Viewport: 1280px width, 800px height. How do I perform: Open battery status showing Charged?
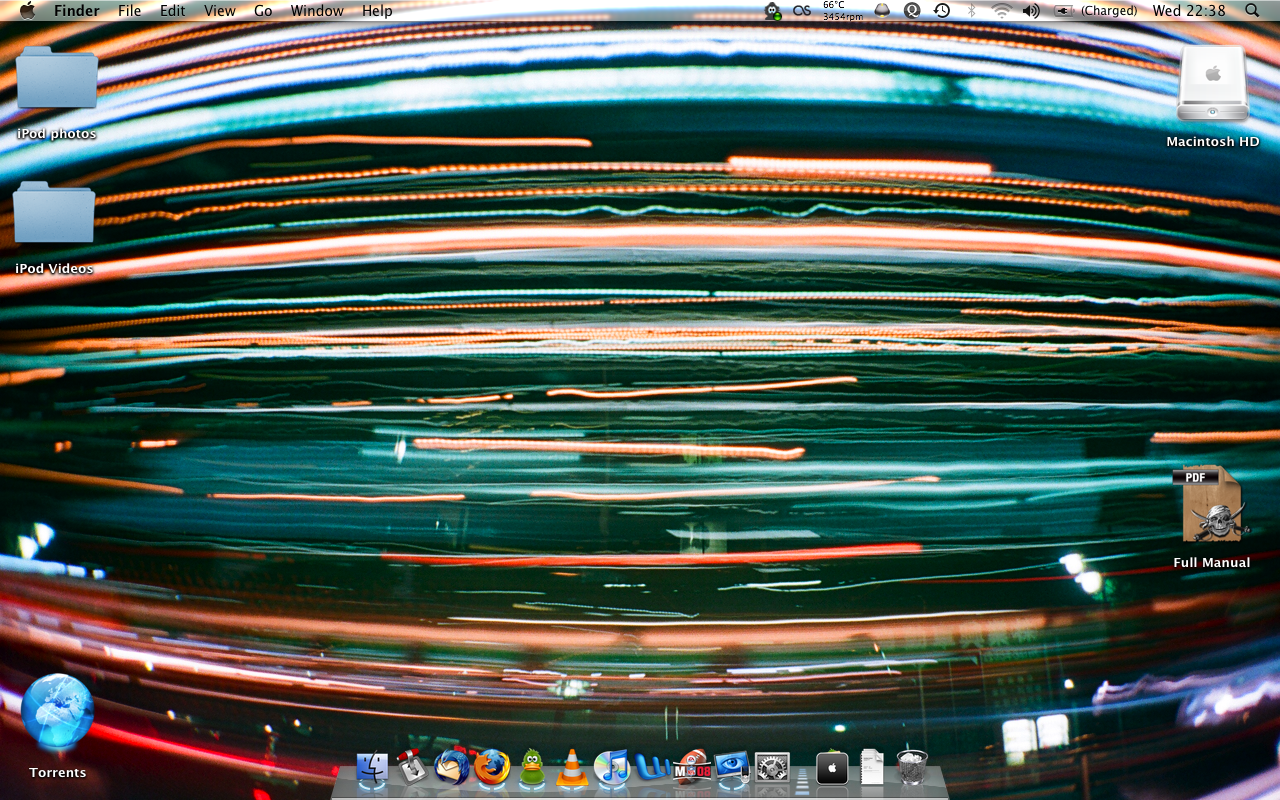click(x=1095, y=11)
